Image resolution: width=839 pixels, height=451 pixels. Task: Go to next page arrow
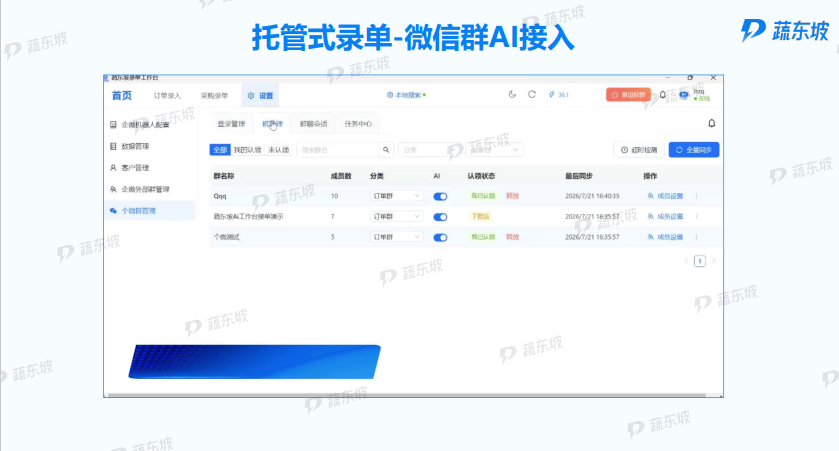tap(713, 261)
